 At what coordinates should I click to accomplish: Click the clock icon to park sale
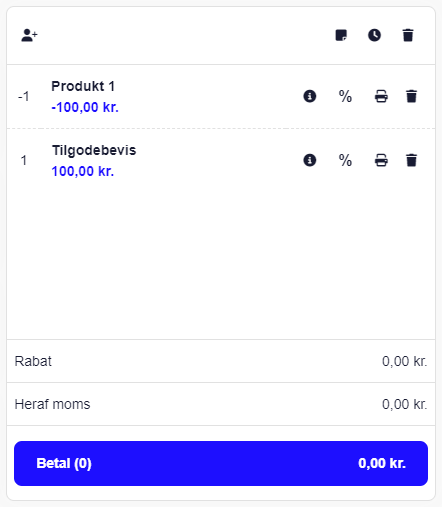pos(374,35)
